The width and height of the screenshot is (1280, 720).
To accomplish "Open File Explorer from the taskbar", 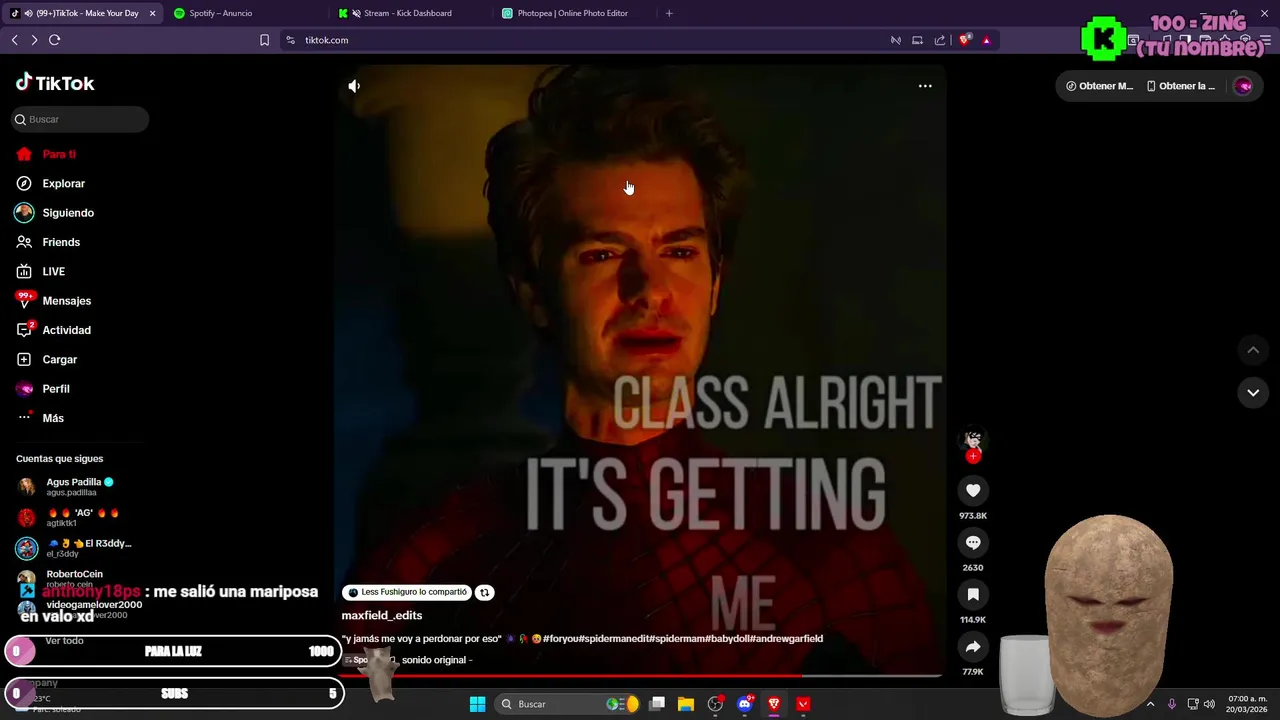I will click(686, 704).
